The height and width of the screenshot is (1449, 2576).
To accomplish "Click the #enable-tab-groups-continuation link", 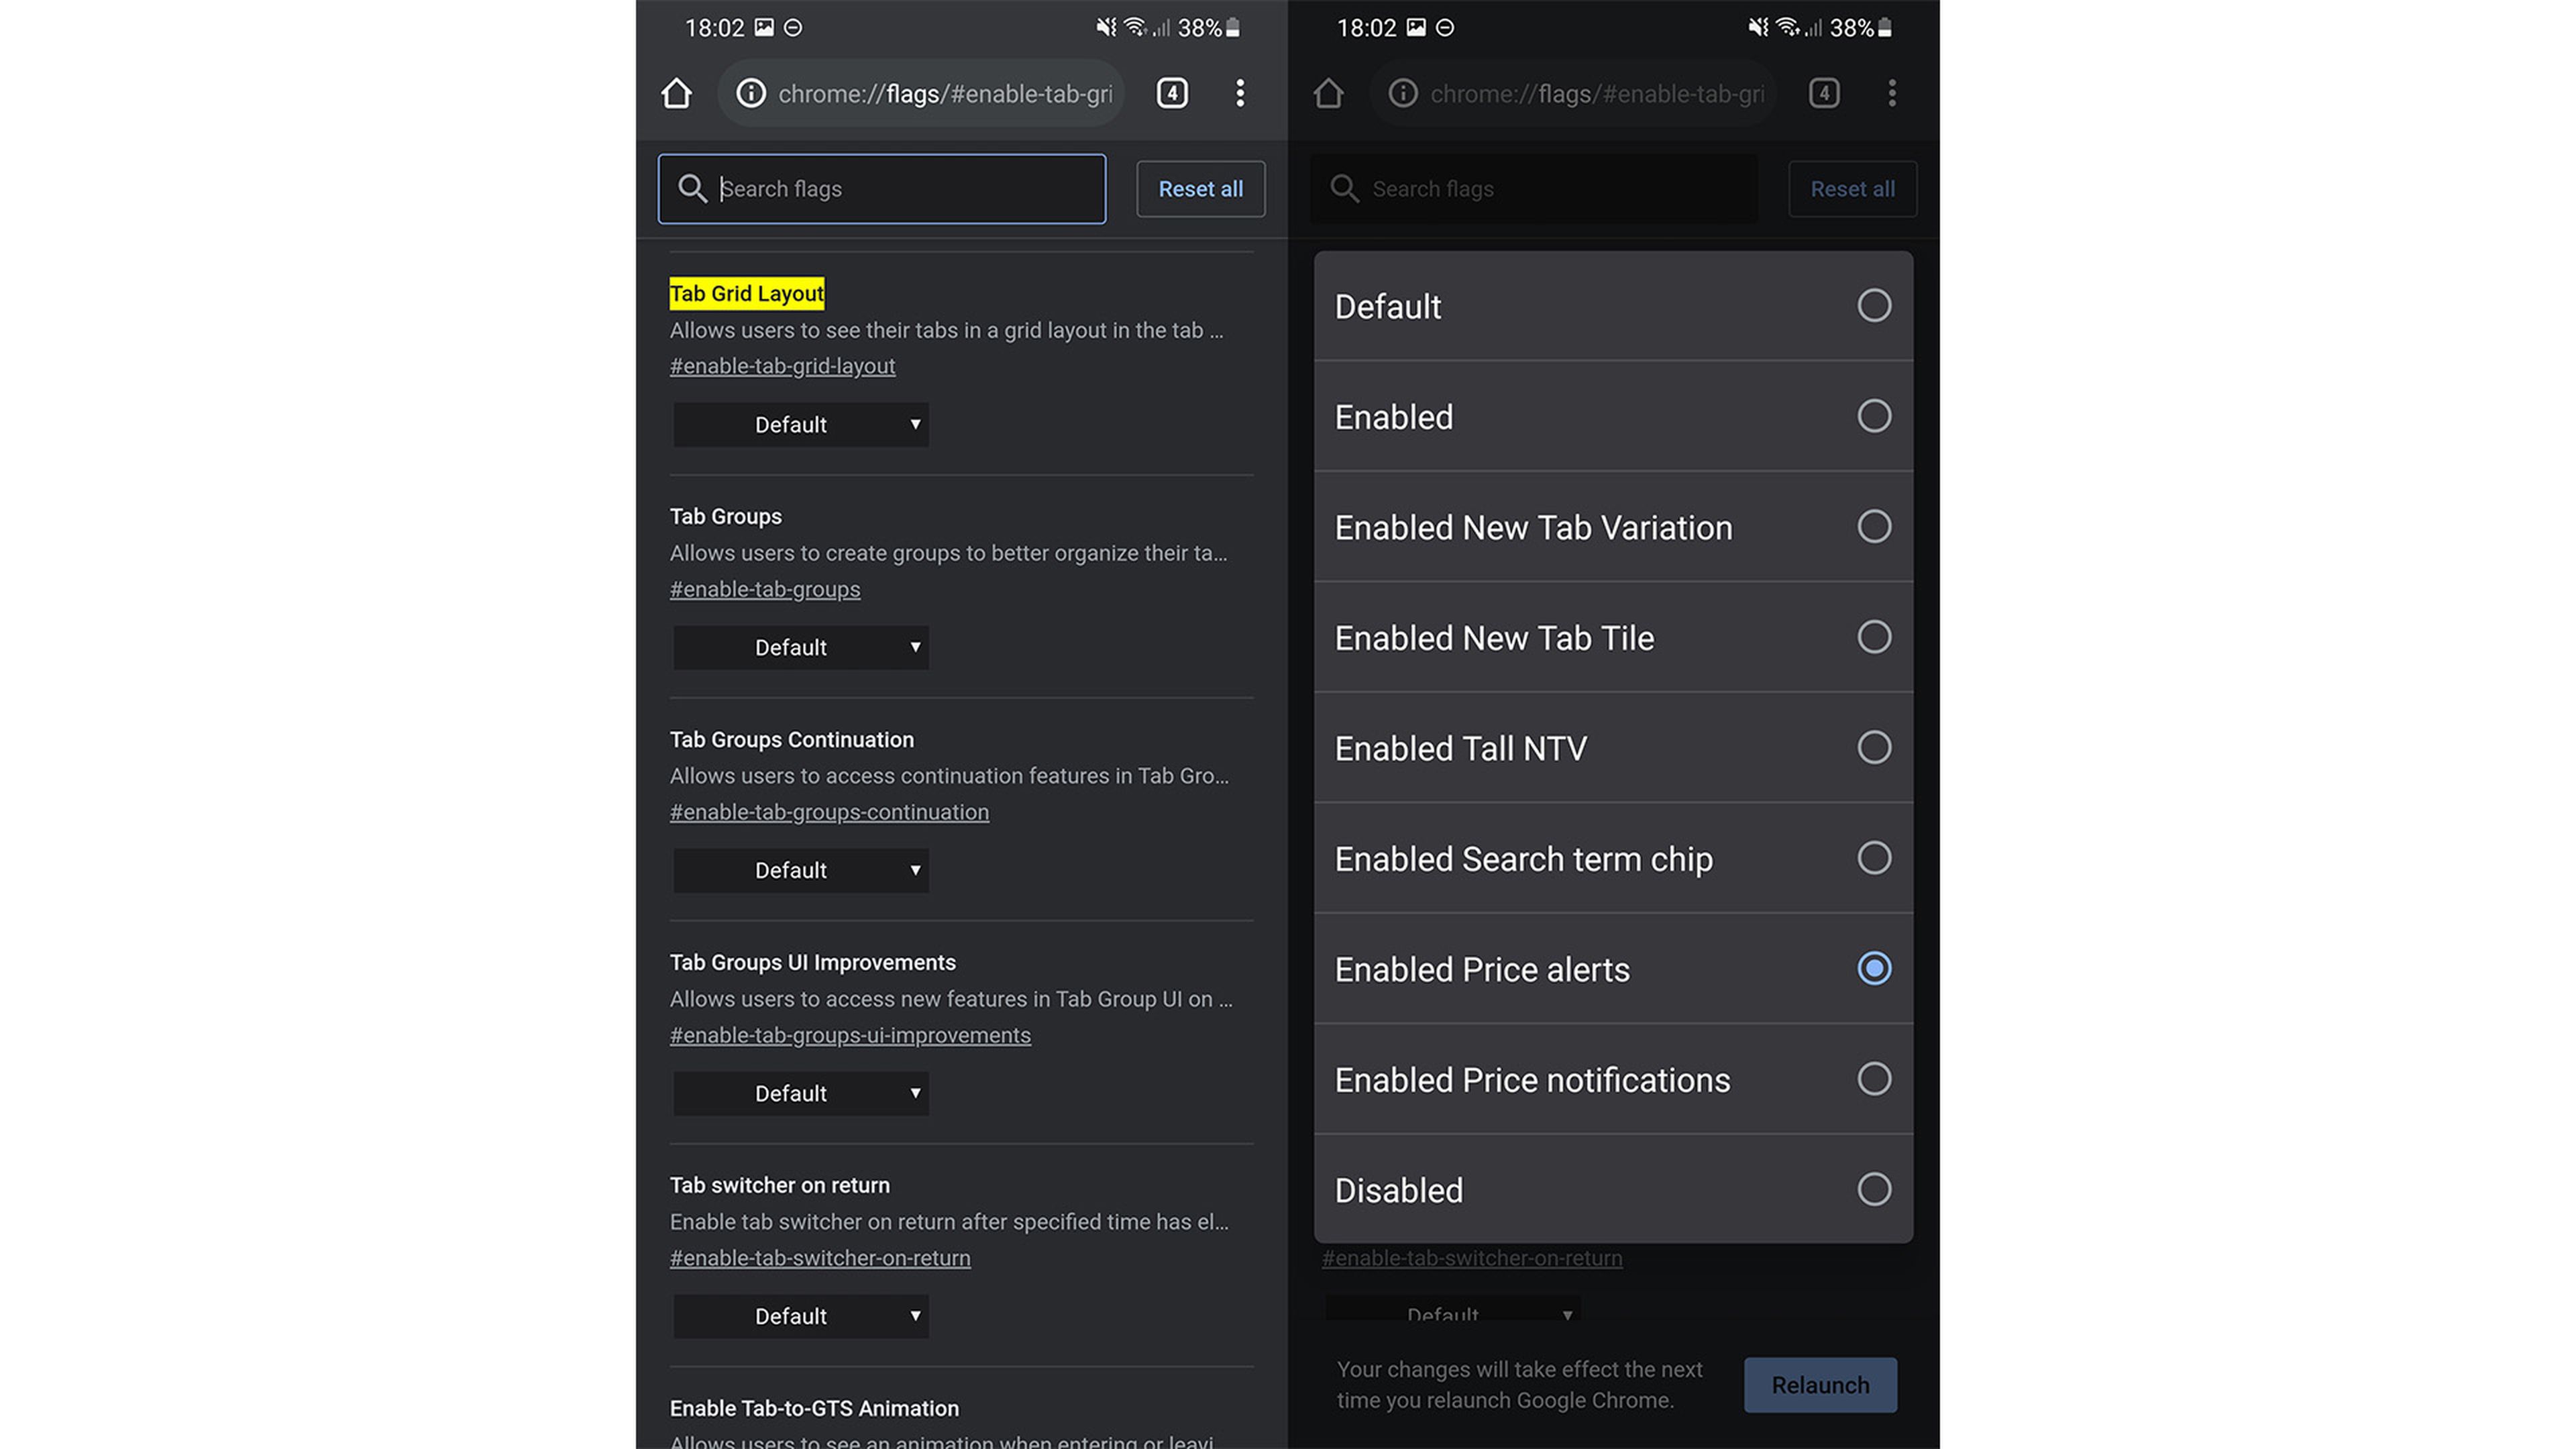I will (x=829, y=812).
